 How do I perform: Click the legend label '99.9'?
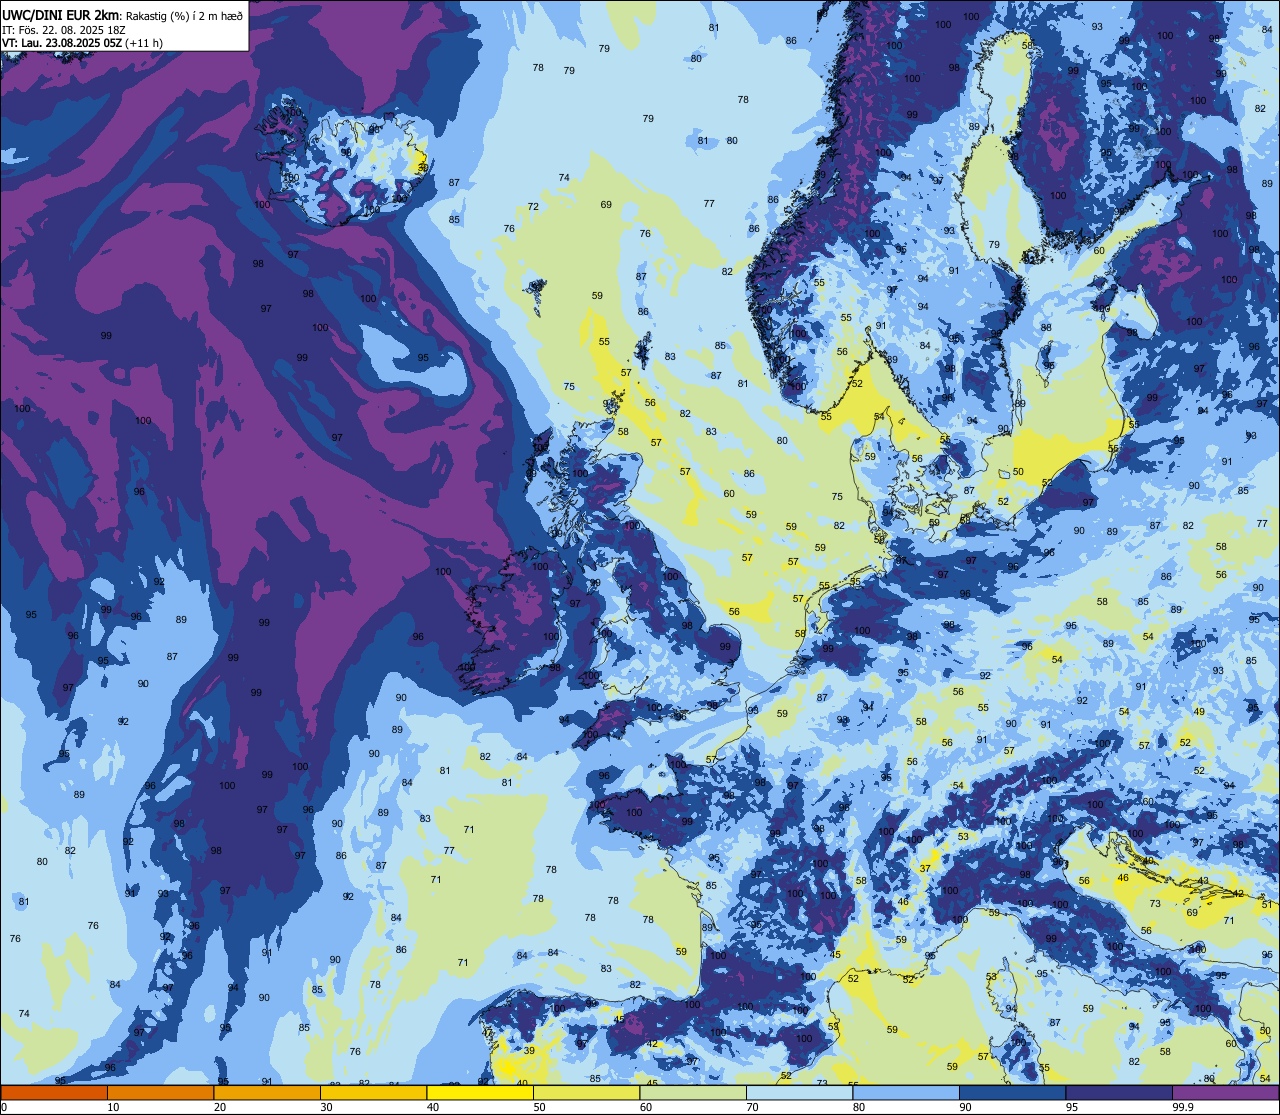tap(1183, 1107)
